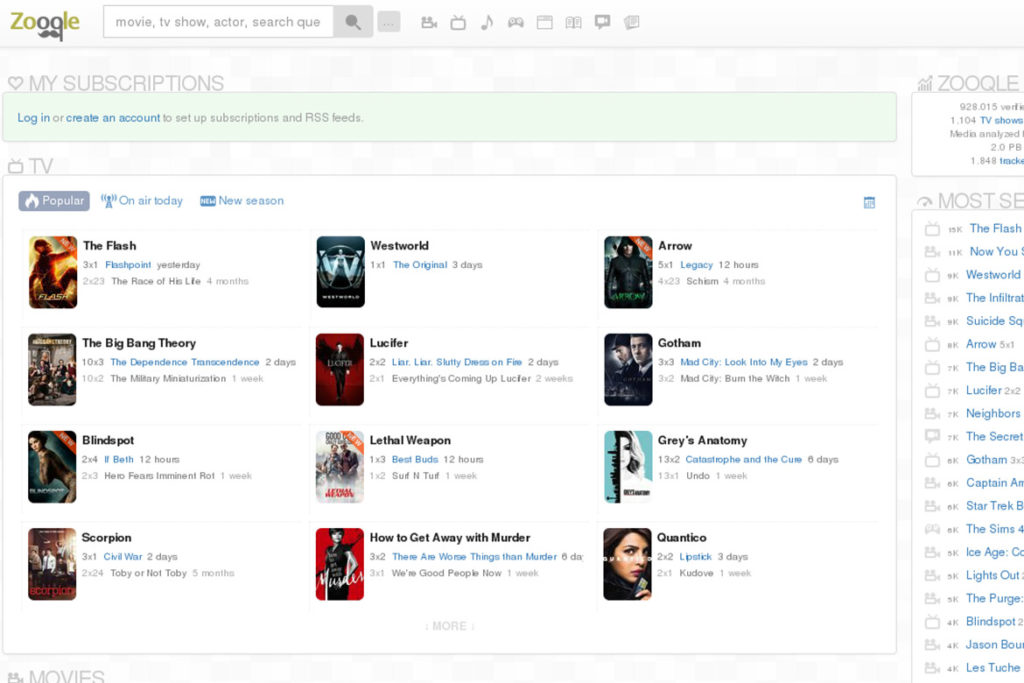1024x683 pixels.
Task: Click TV icon beside Blindspot in Most Seeded
Action: click(x=933, y=622)
